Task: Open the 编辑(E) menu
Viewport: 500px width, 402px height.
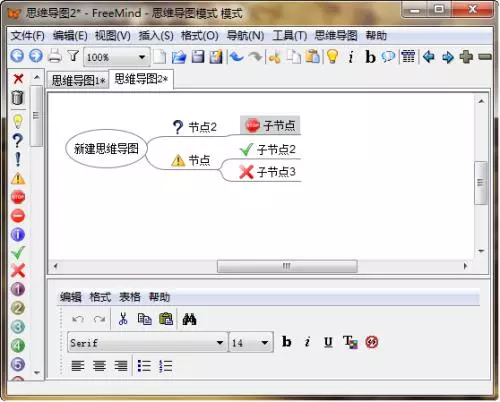Action: click(x=70, y=35)
